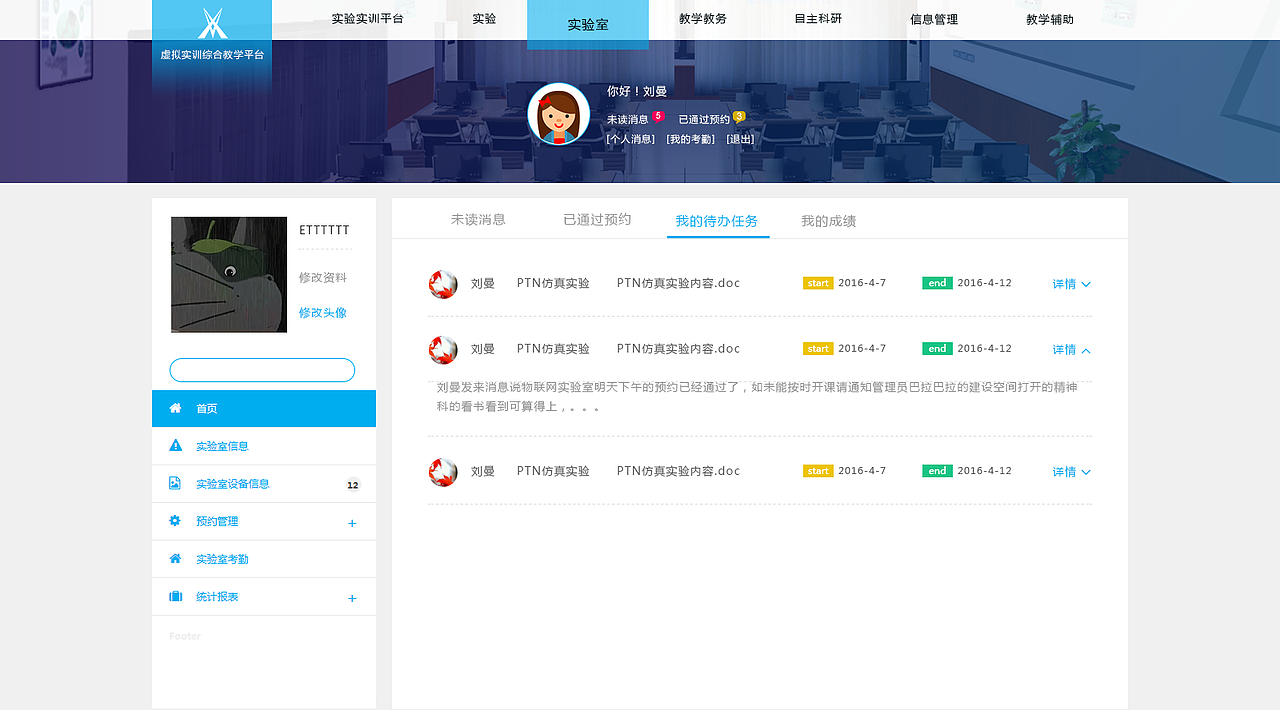Open 实验室设备信息 in the sidebar
Viewport: 1280px width, 710px height.
pos(264,484)
